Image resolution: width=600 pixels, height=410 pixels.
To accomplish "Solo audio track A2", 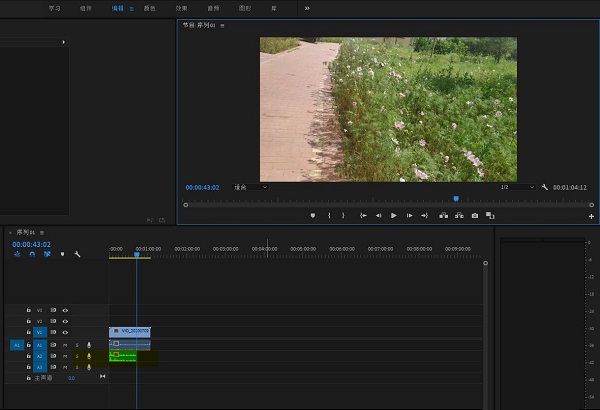I will click(x=76, y=356).
